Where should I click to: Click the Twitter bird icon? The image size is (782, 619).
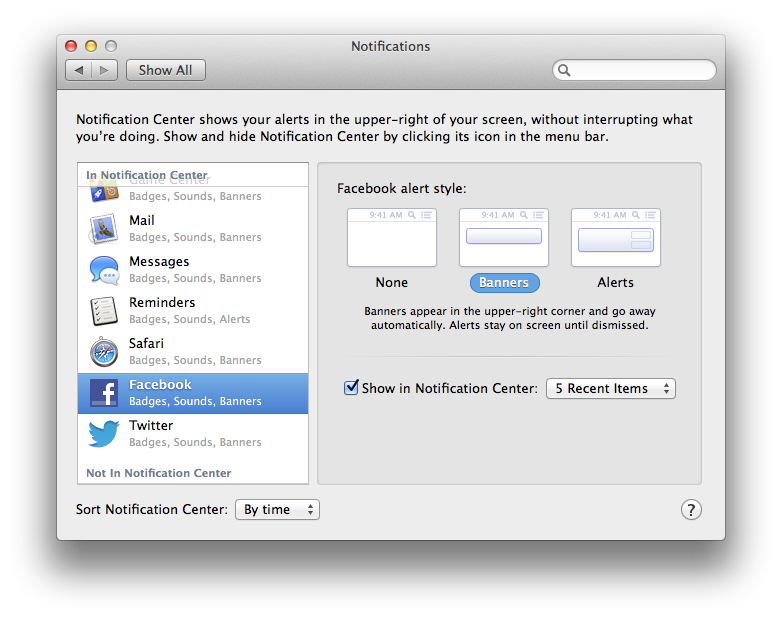tap(104, 433)
